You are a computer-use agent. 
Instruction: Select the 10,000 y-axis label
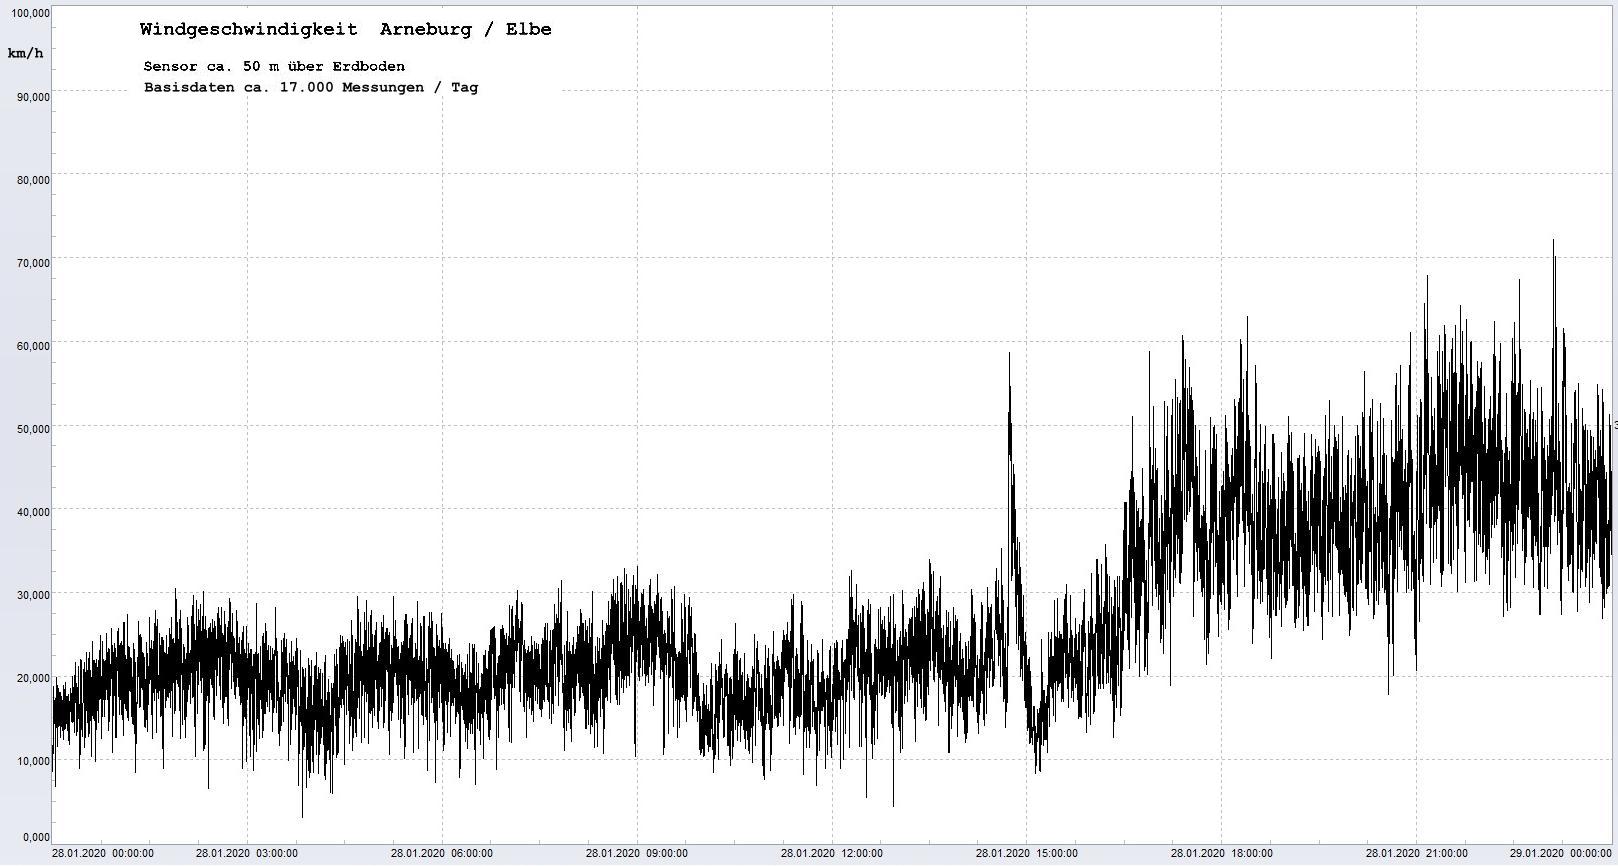pos(32,761)
